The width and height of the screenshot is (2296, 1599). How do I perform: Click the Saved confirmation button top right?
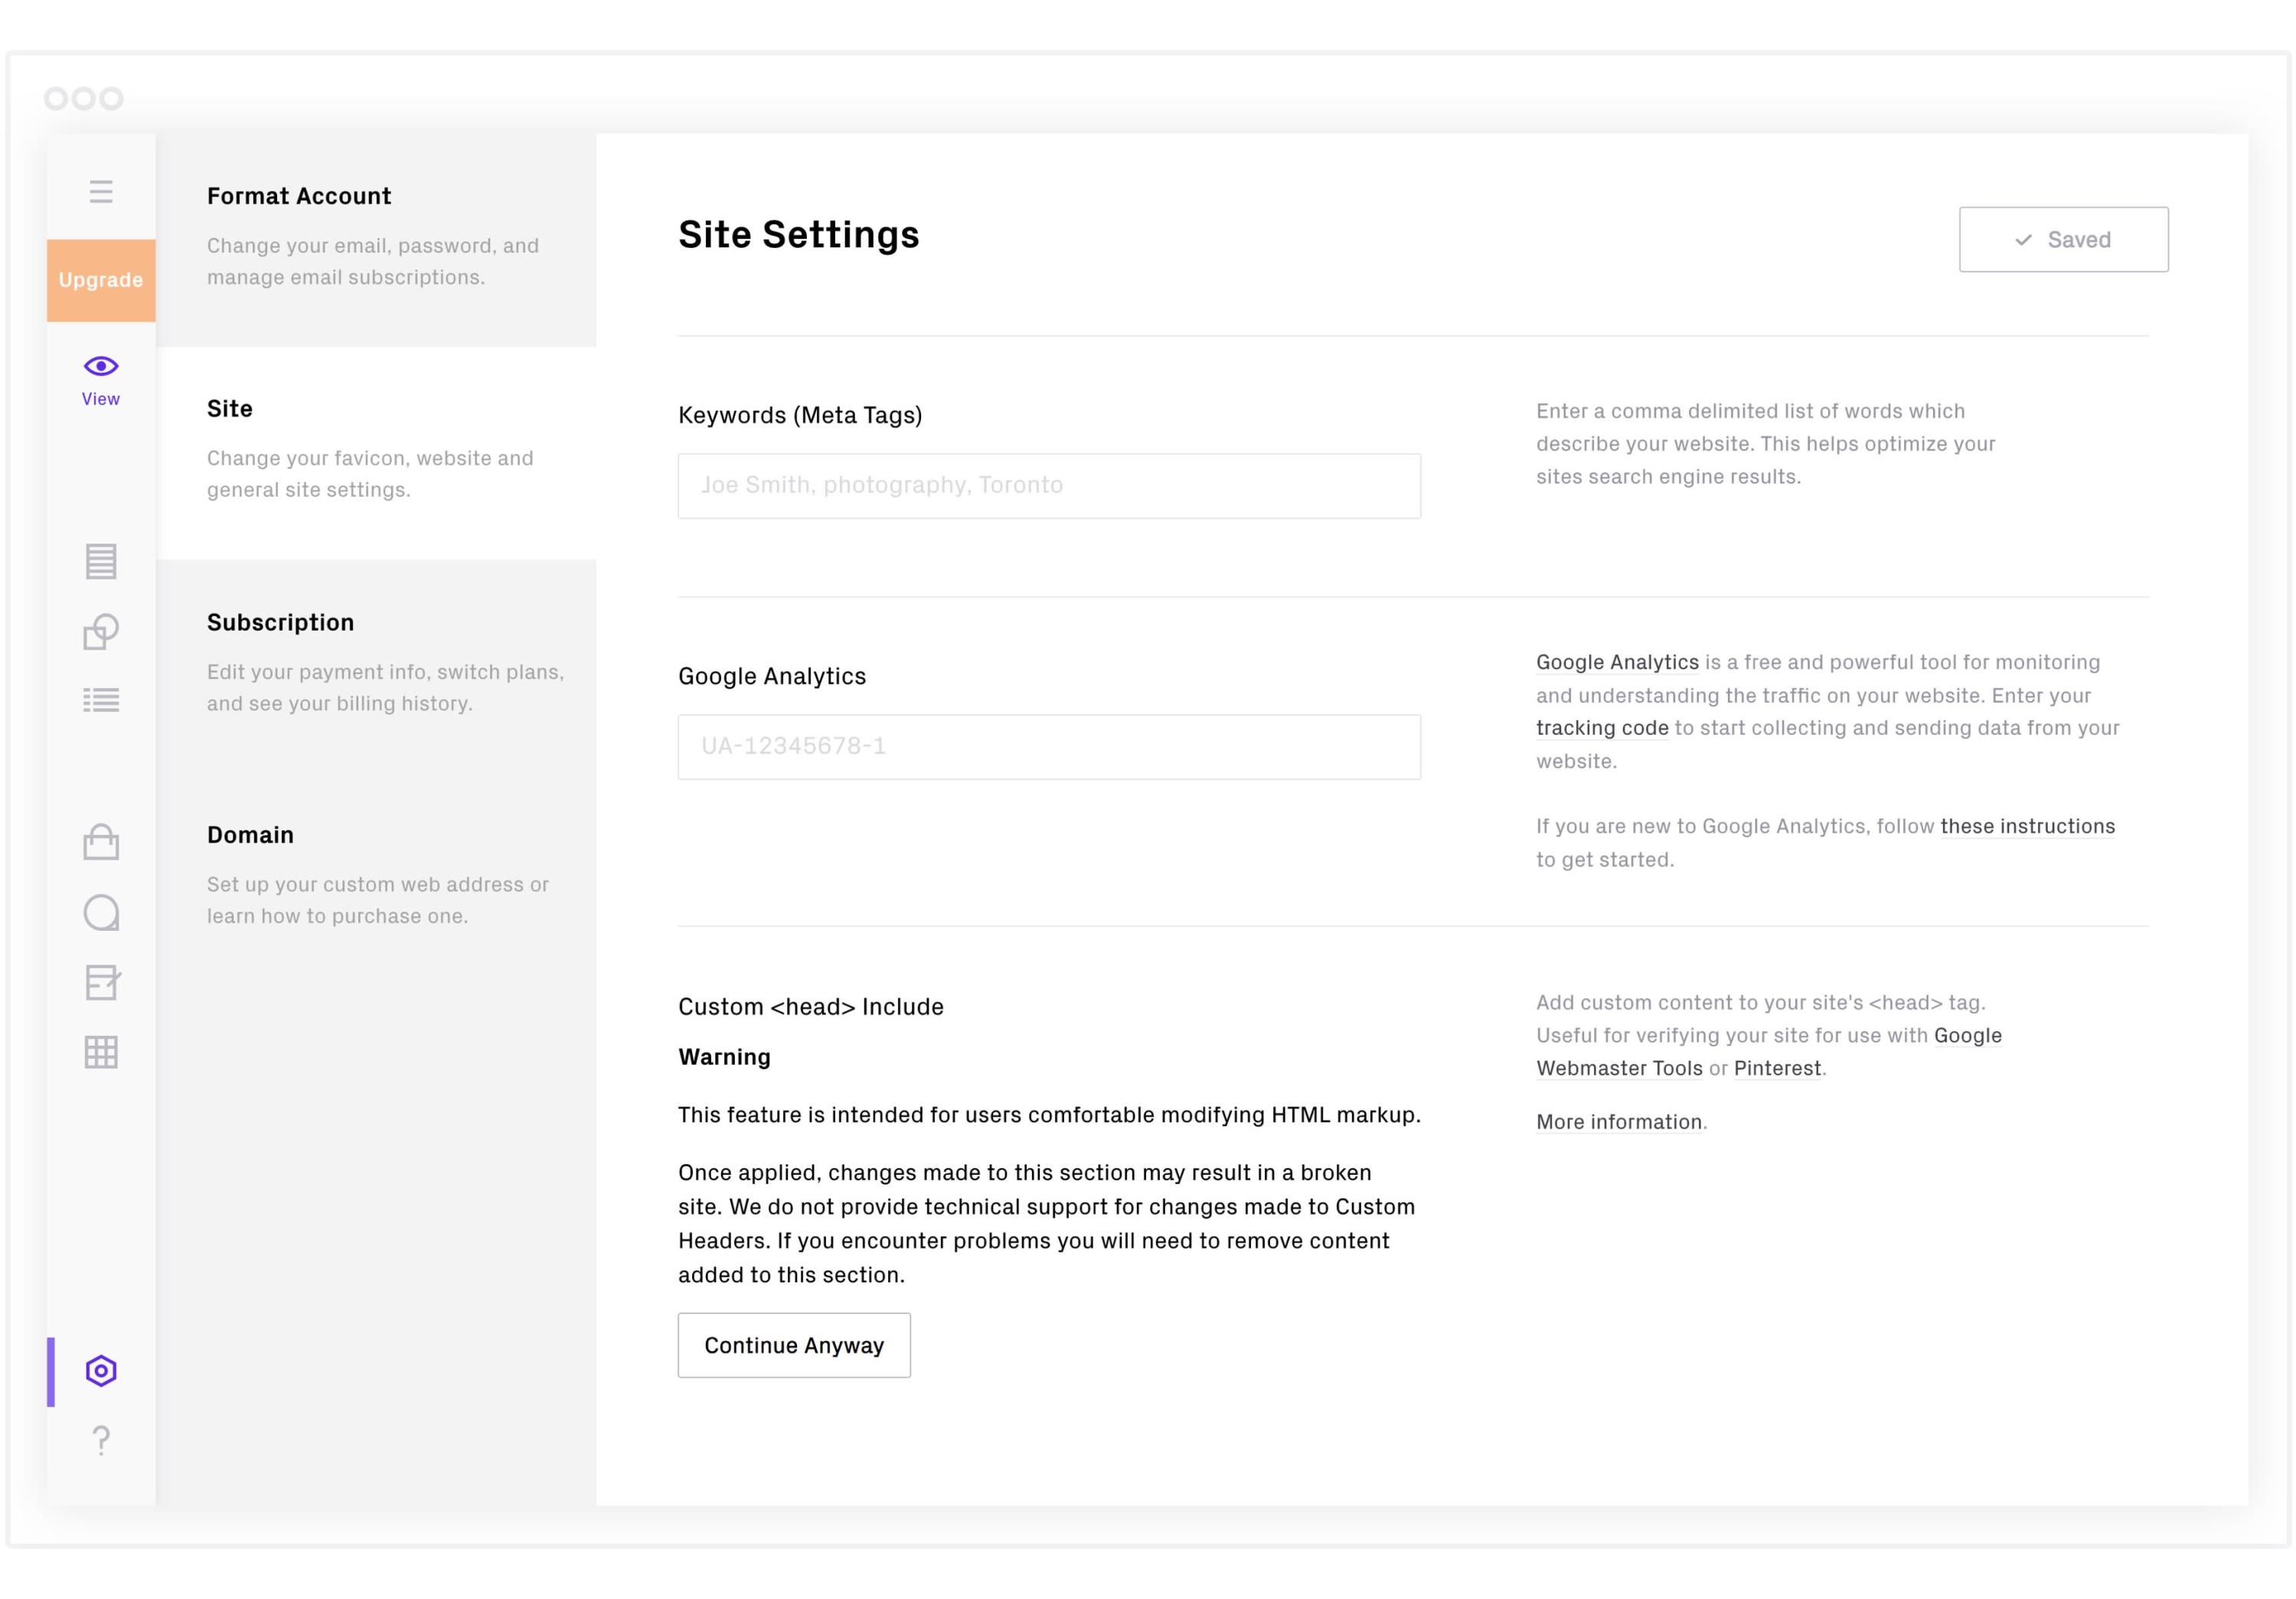click(2064, 237)
